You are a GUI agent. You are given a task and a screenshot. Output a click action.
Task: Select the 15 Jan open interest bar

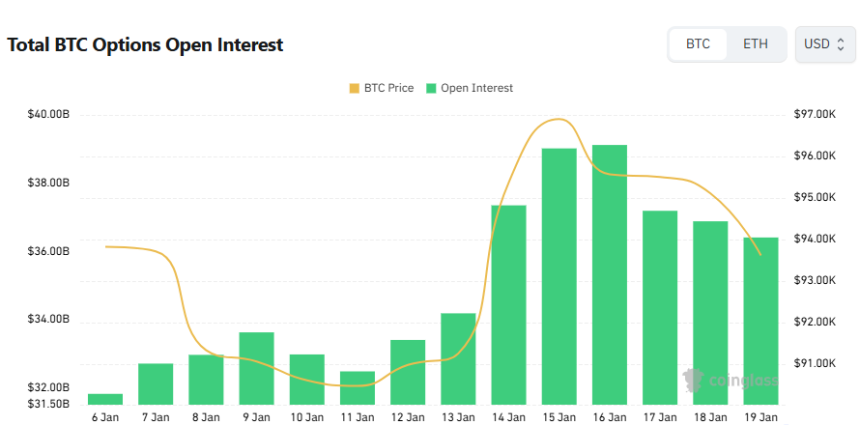point(559,276)
